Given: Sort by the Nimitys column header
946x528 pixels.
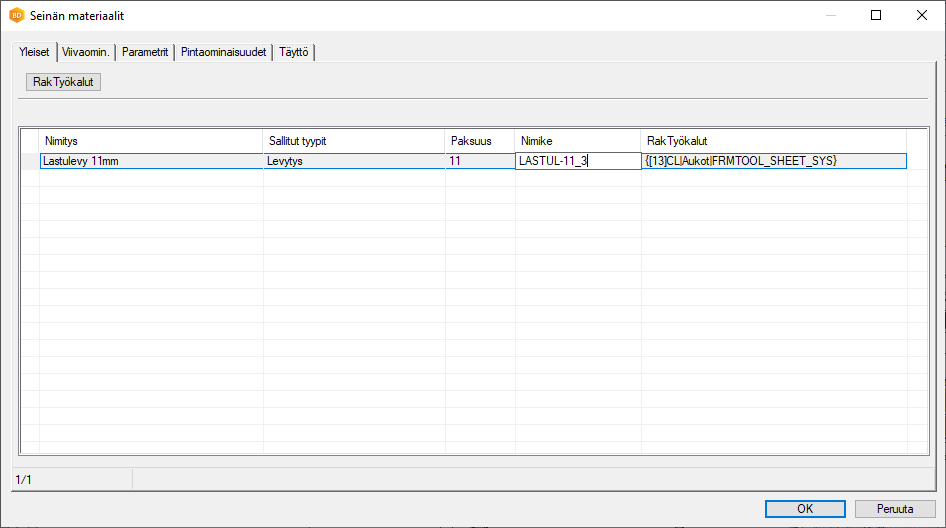Looking at the screenshot, I should (x=150, y=141).
